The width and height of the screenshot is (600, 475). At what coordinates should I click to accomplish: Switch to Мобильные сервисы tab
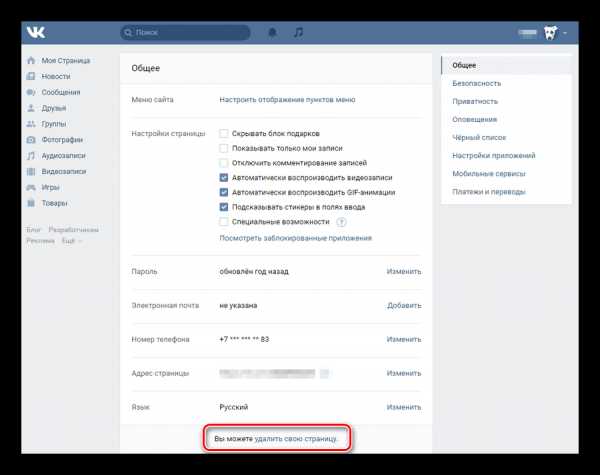[x=506, y=174]
